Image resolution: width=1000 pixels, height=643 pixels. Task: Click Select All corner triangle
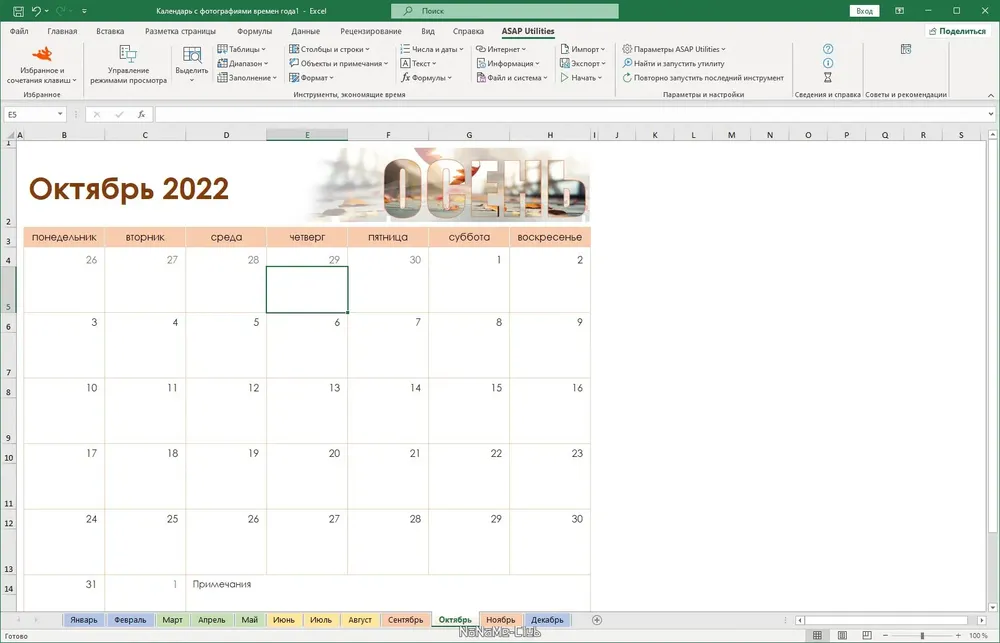click(x=9, y=135)
